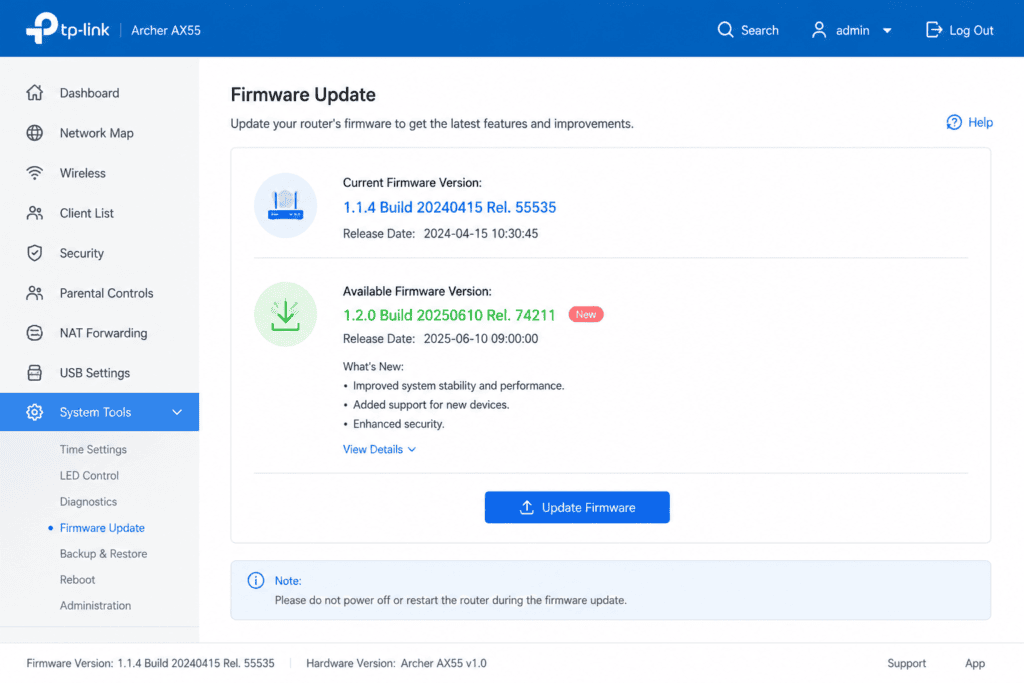The image size is (1024, 683).
Task: Click footer Firmware Version text
Action: (x=150, y=663)
